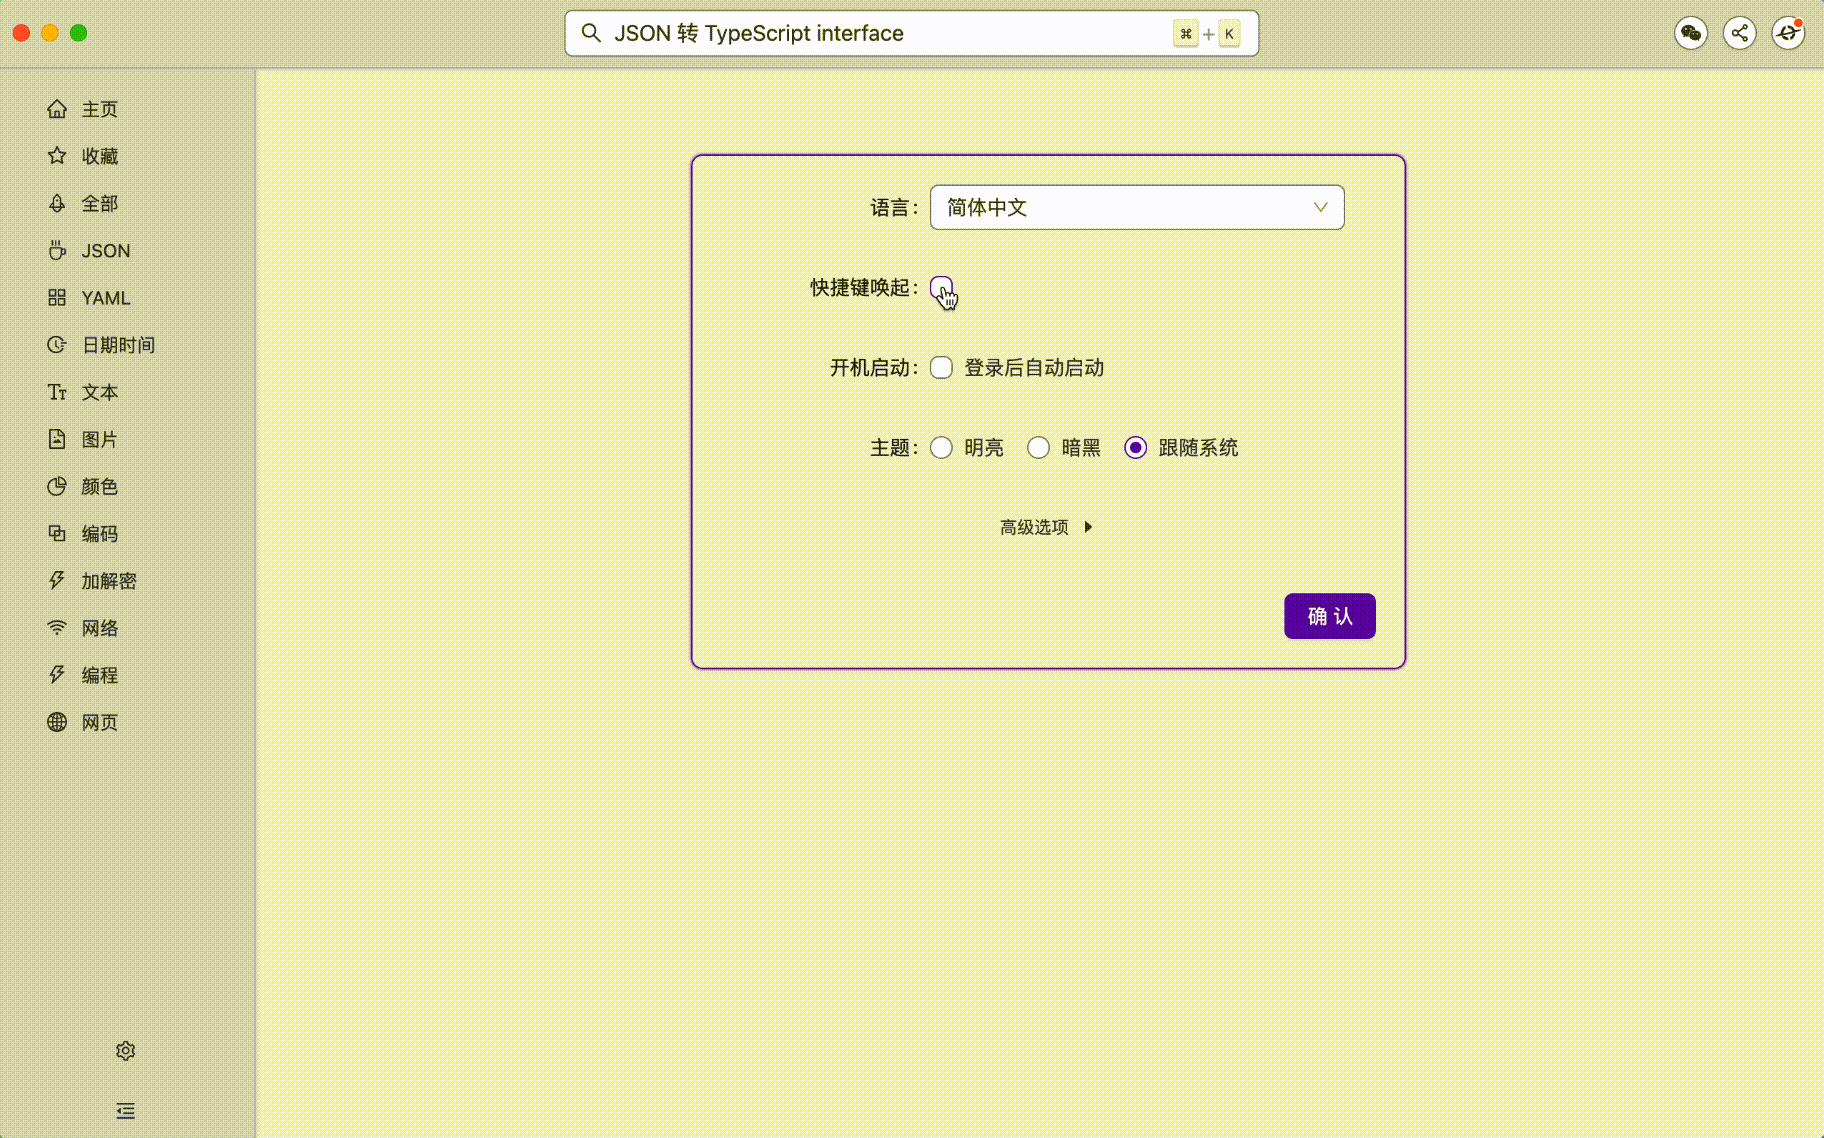
Task: Close the window with the red button
Action: [x=21, y=33]
